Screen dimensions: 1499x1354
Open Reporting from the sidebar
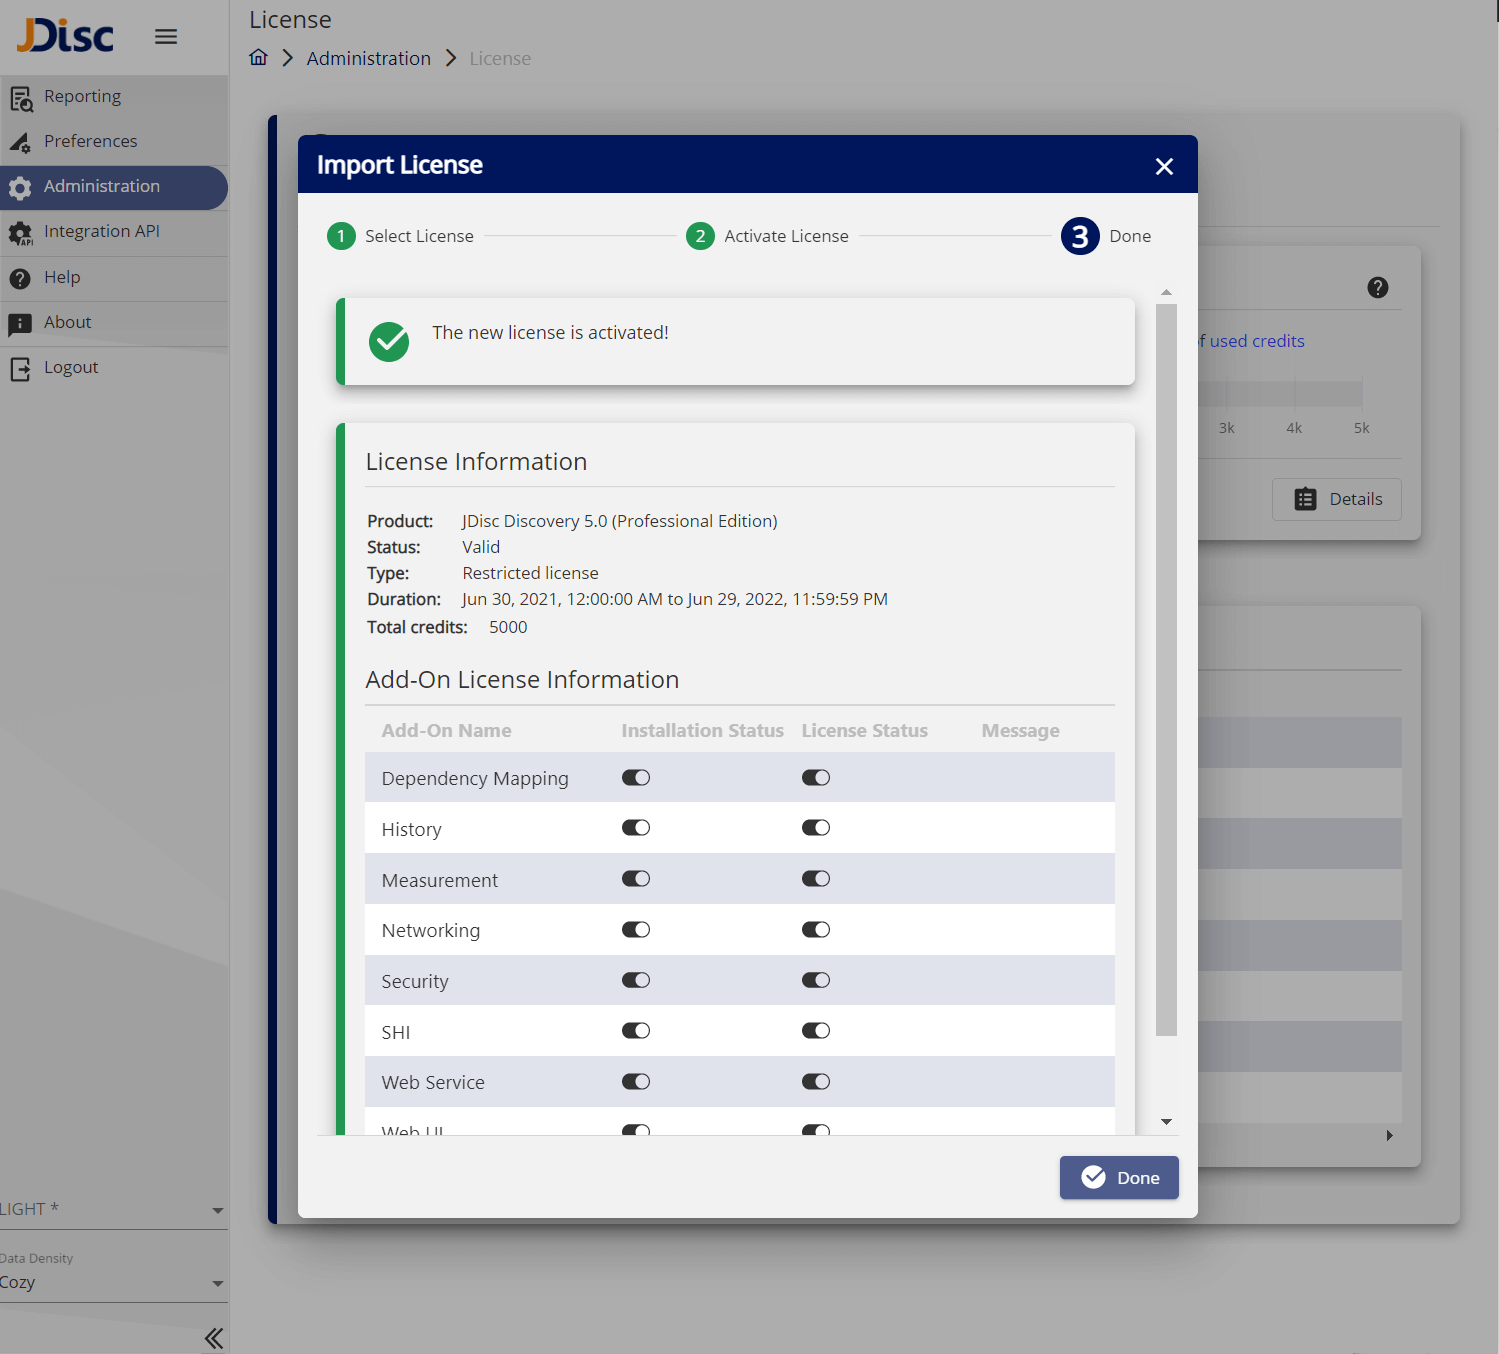tap(82, 97)
